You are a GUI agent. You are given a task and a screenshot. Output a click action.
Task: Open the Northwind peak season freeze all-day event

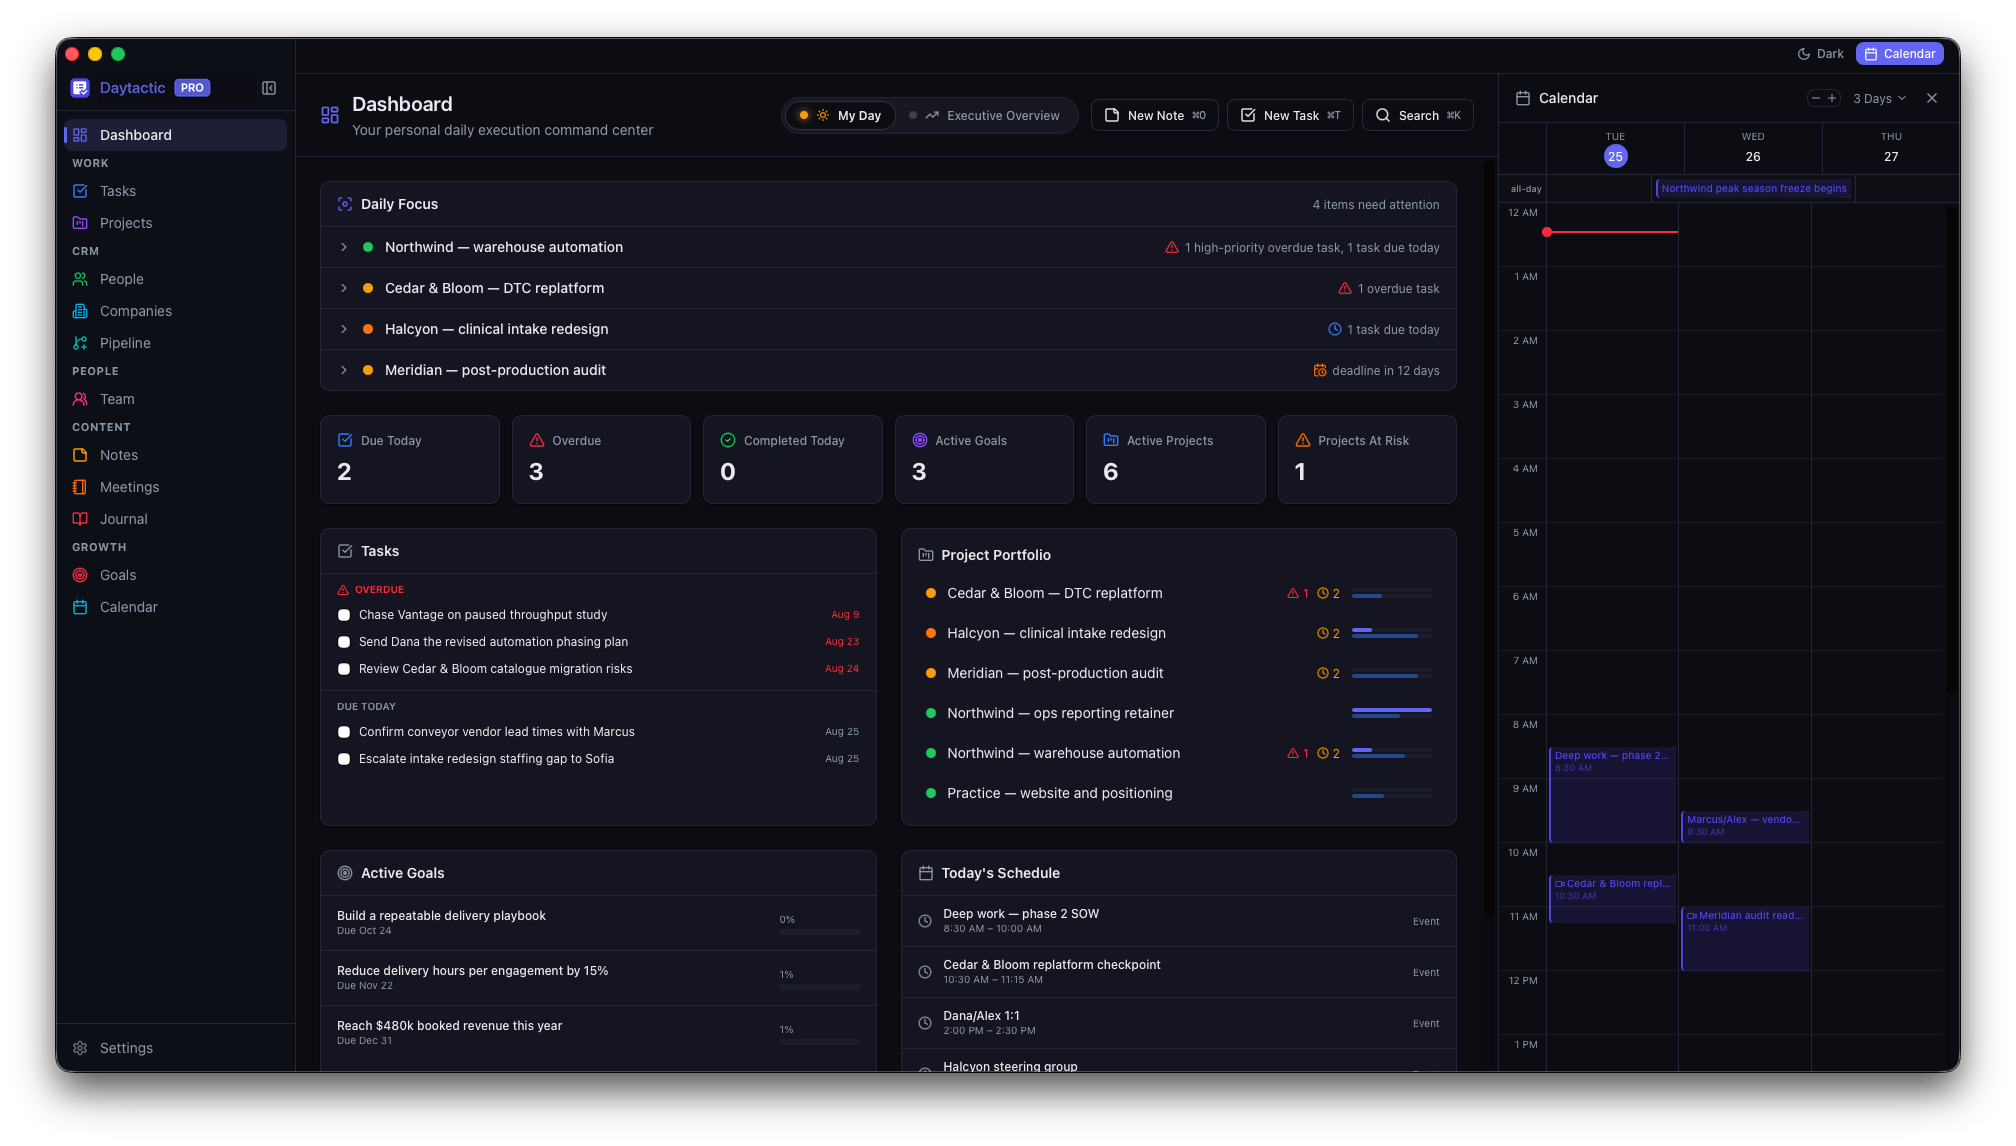[1754, 188]
